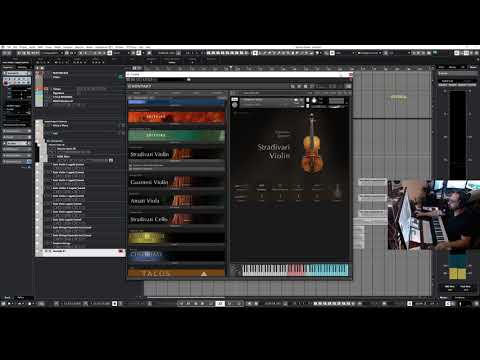Open the Project menu in Cubase
The image size is (480, 360).
click(x=23, y=47)
